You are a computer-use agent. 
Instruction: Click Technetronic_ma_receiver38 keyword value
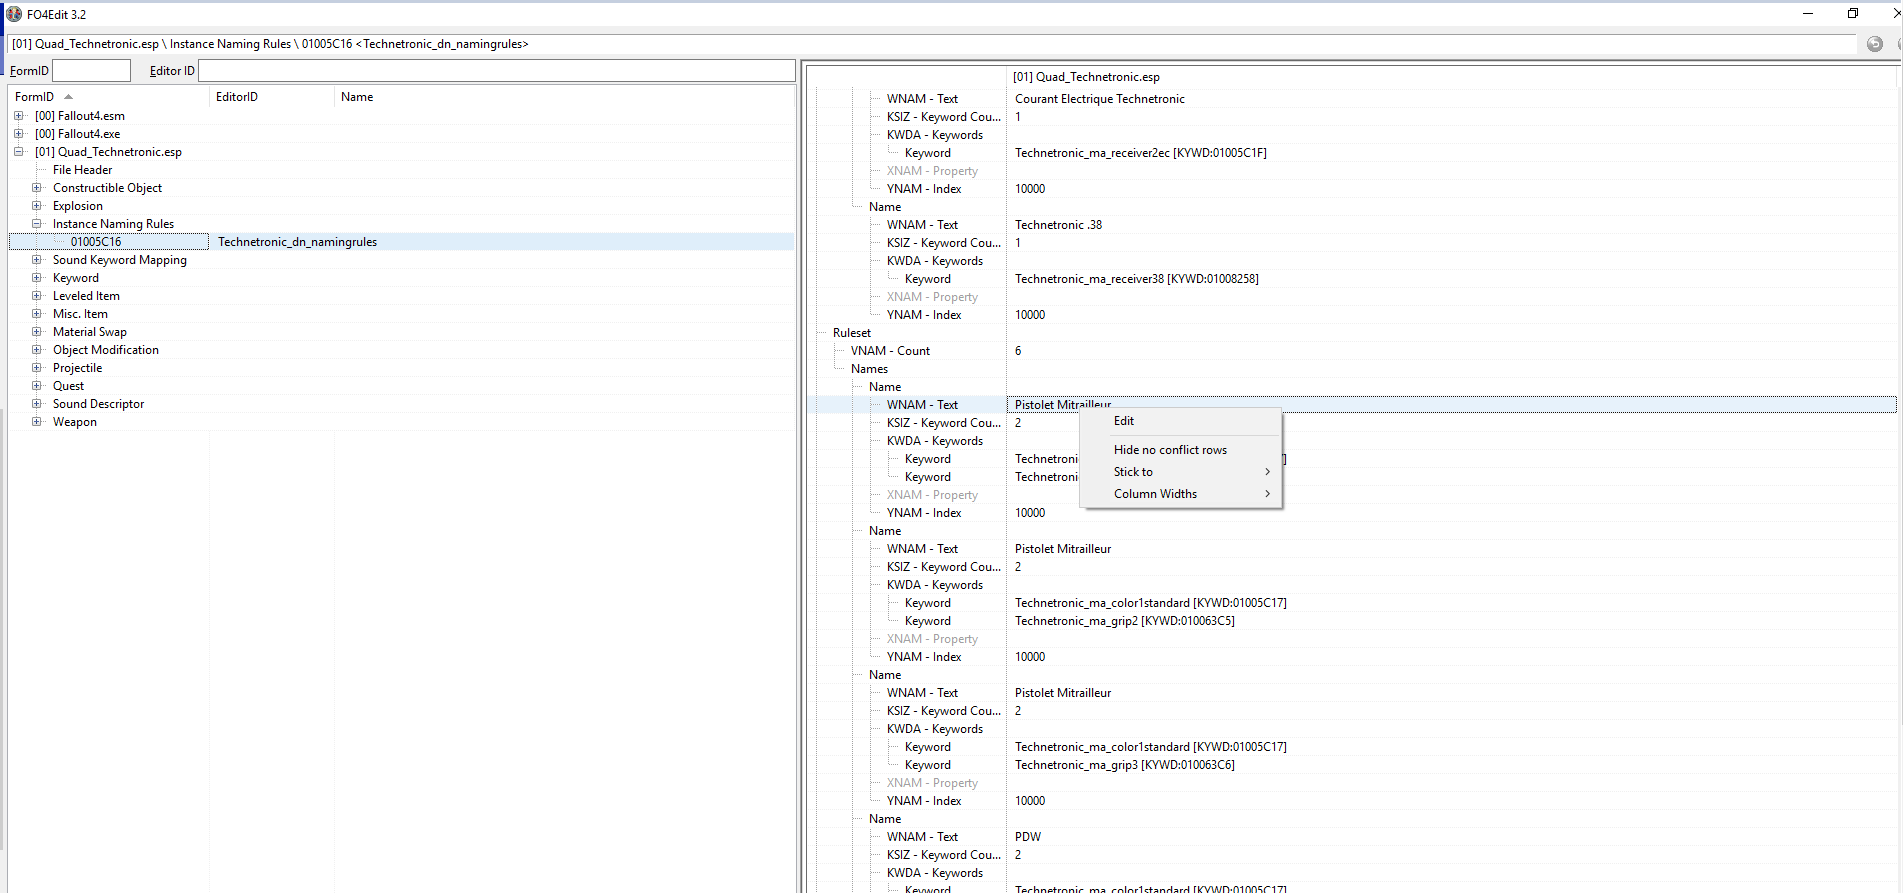1137,279
